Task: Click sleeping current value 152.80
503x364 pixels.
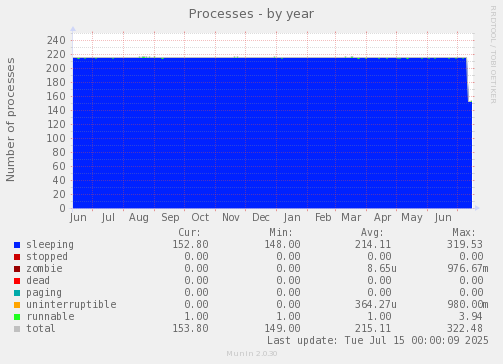Action: coord(190,245)
